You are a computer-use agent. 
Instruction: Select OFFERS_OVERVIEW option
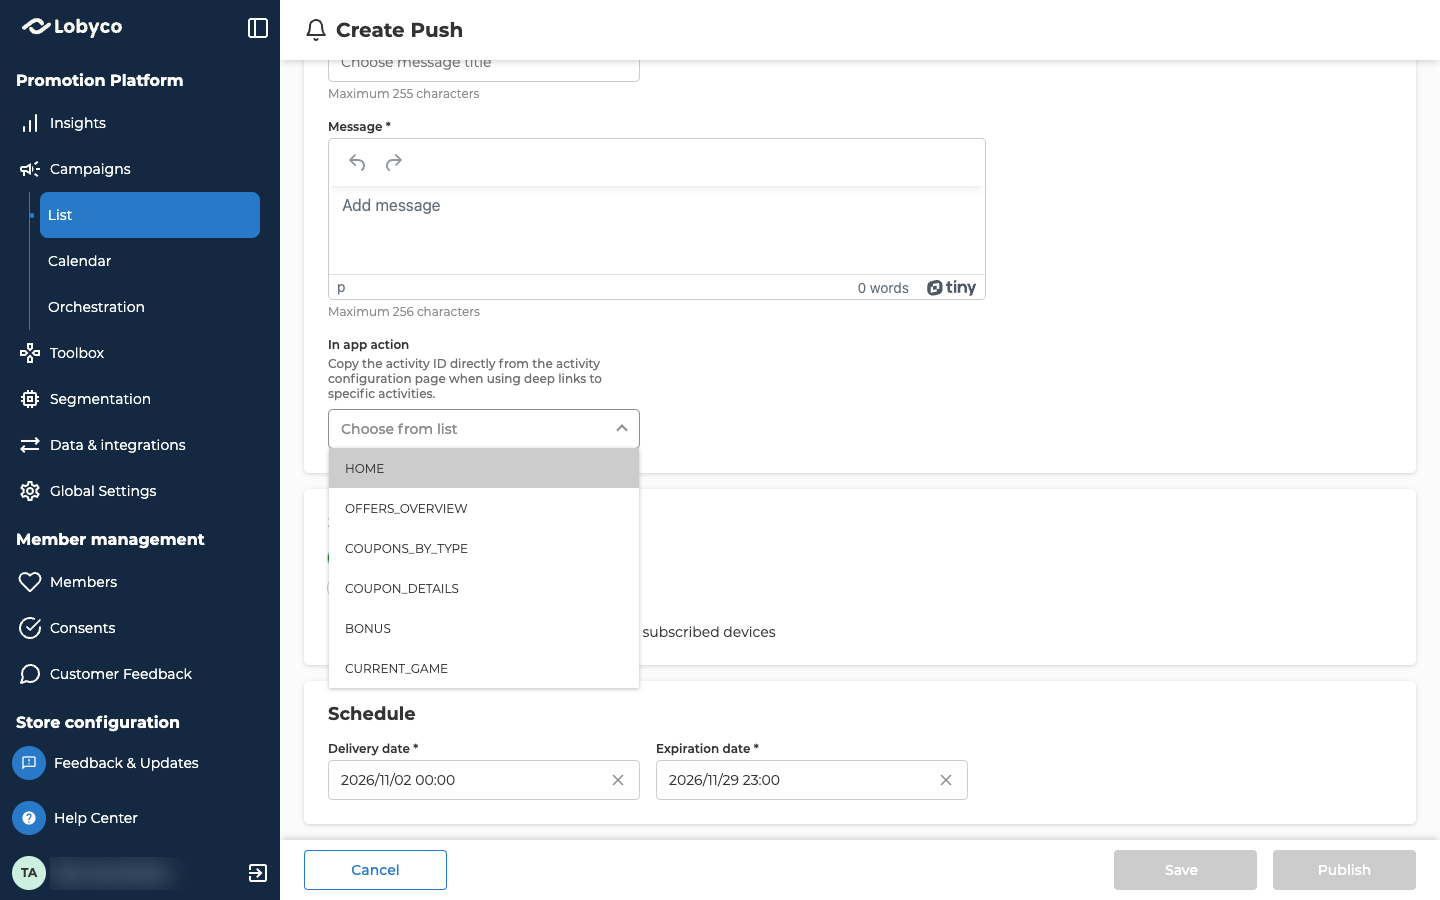(484, 508)
